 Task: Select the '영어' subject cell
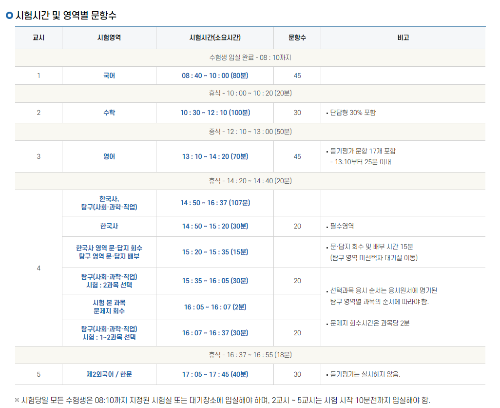tap(109, 156)
